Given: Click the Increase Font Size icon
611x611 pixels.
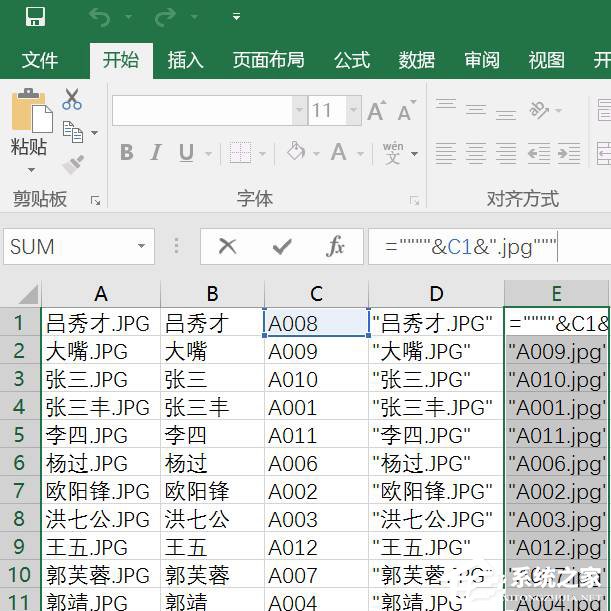Looking at the screenshot, I should click(x=377, y=111).
